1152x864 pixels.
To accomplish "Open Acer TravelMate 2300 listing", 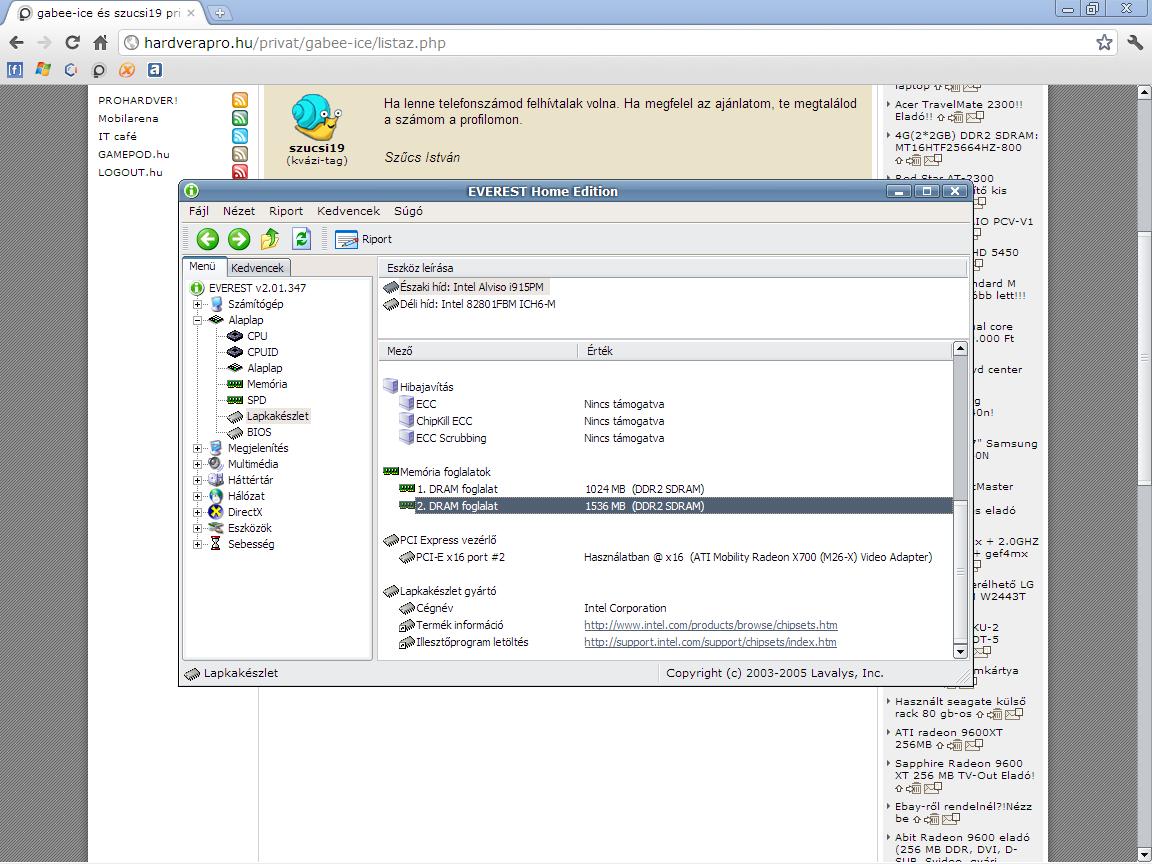I will 958,110.
